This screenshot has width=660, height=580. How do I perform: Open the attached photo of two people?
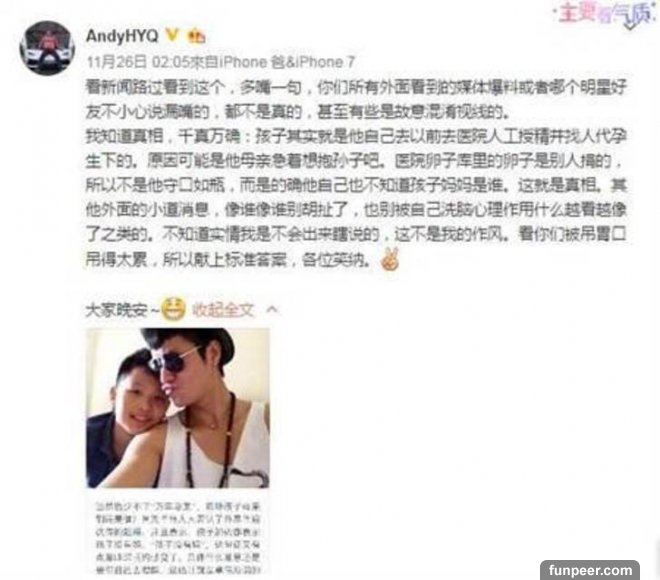pos(178,408)
